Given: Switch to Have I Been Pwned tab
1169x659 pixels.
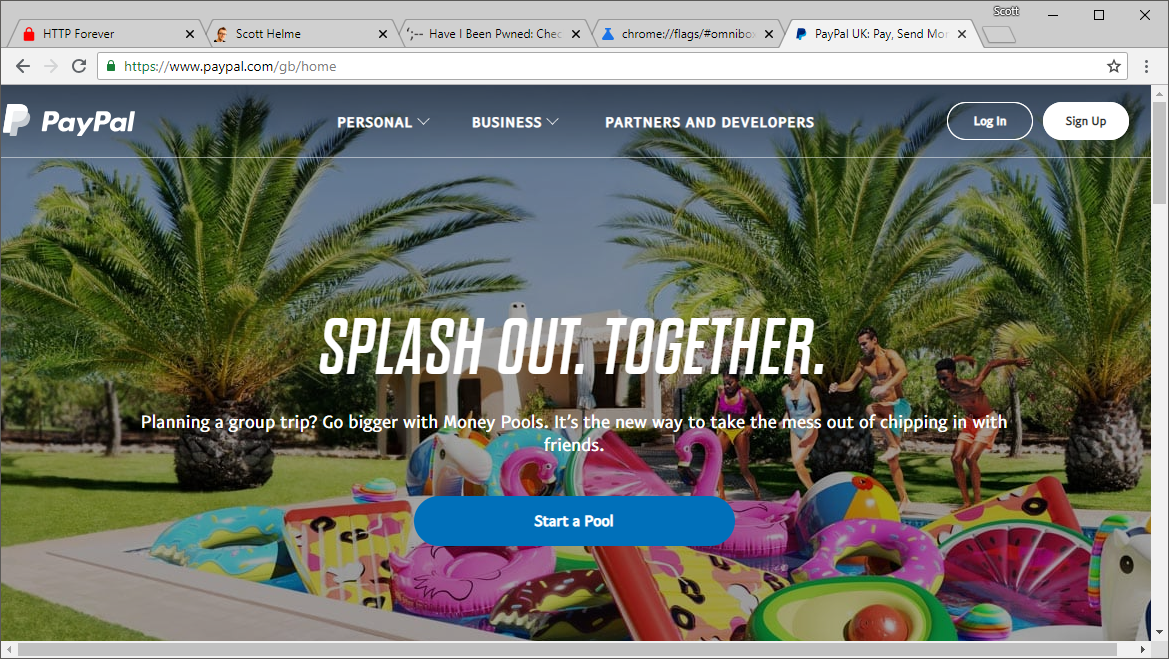Looking at the screenshot, I should (495, 34).
